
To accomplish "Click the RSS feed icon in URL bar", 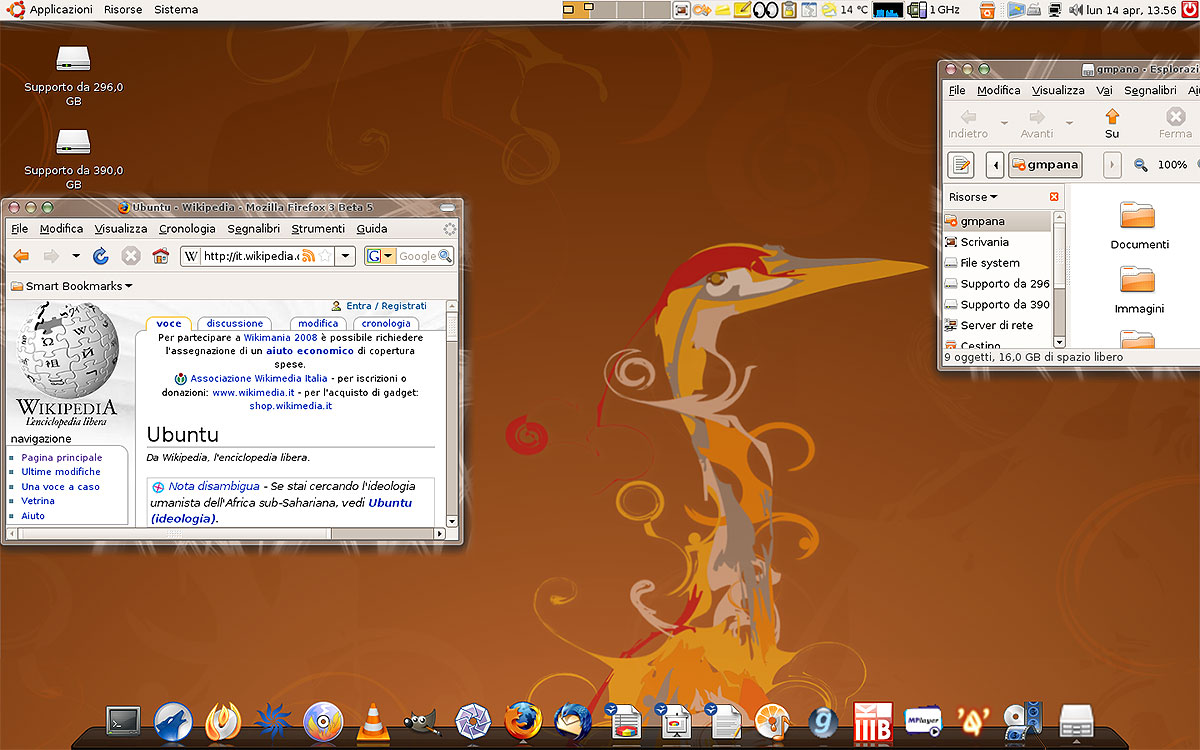I will [308, 256].
